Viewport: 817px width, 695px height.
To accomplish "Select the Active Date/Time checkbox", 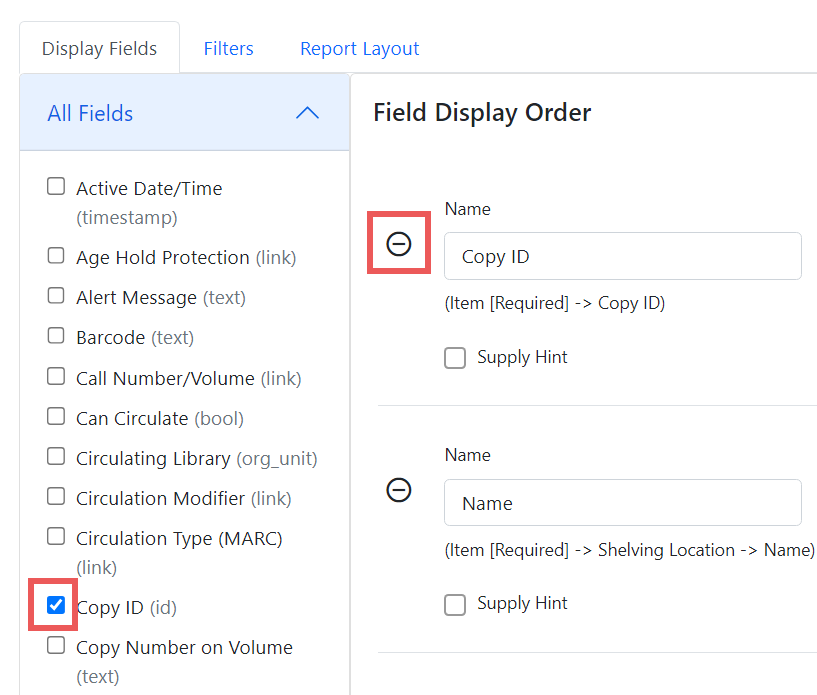I will click(55, 184).
